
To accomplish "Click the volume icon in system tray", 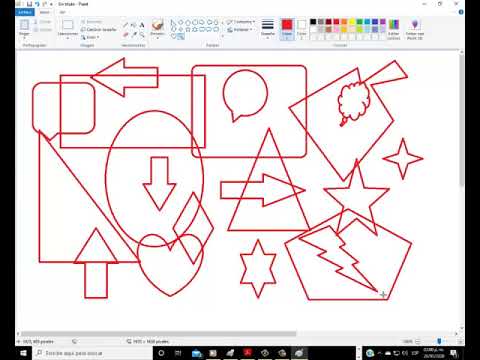I will point(405,353).
